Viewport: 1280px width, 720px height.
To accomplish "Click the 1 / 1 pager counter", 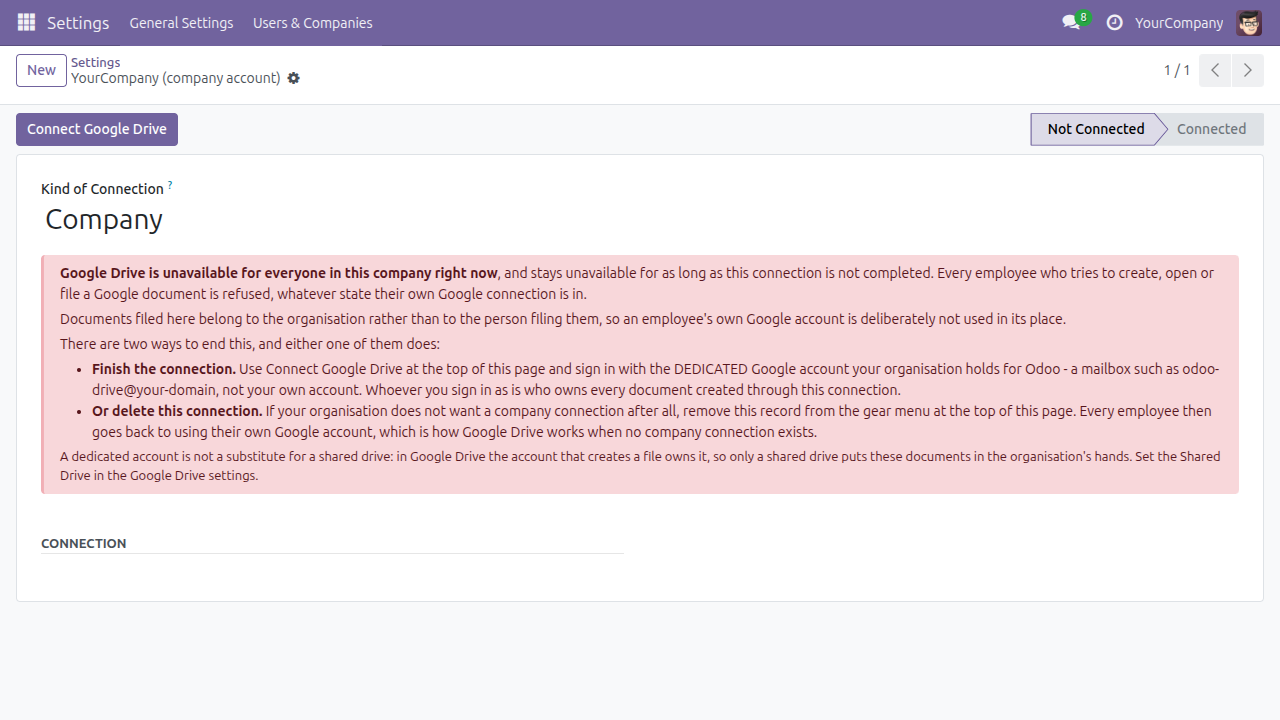I will coord(1177,70).
